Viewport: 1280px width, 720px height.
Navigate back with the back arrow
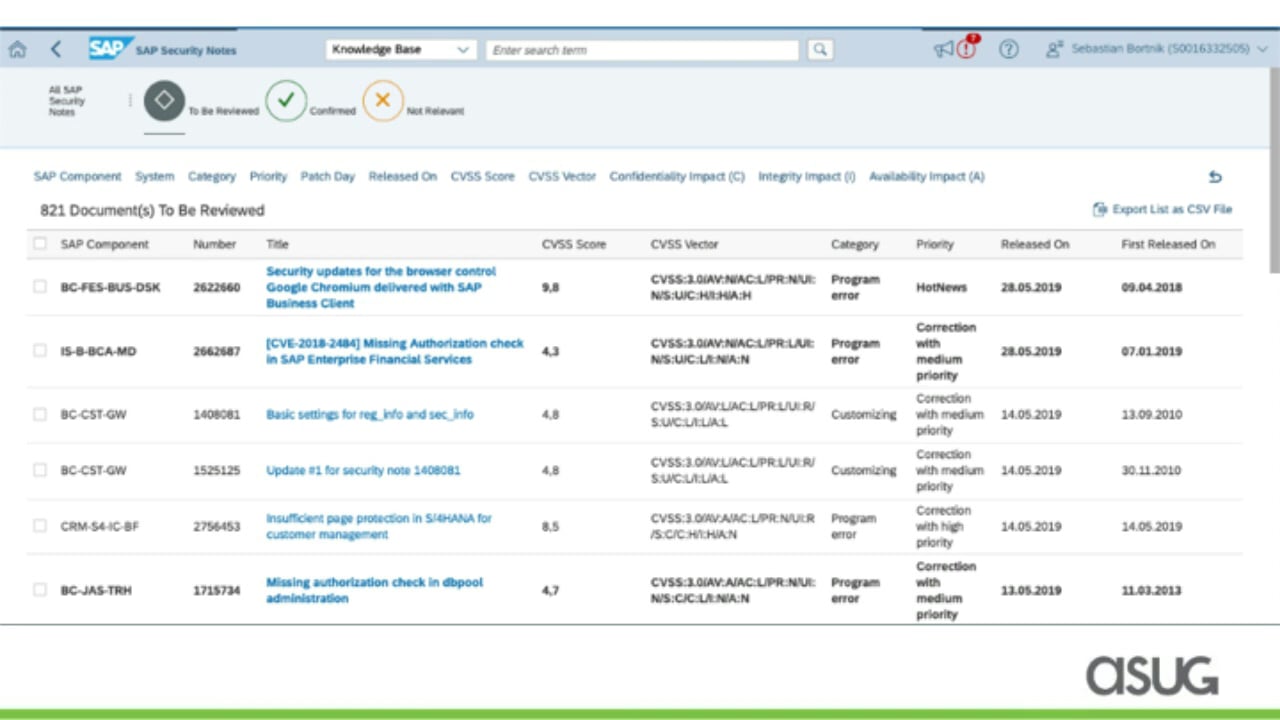coord(56,49)
